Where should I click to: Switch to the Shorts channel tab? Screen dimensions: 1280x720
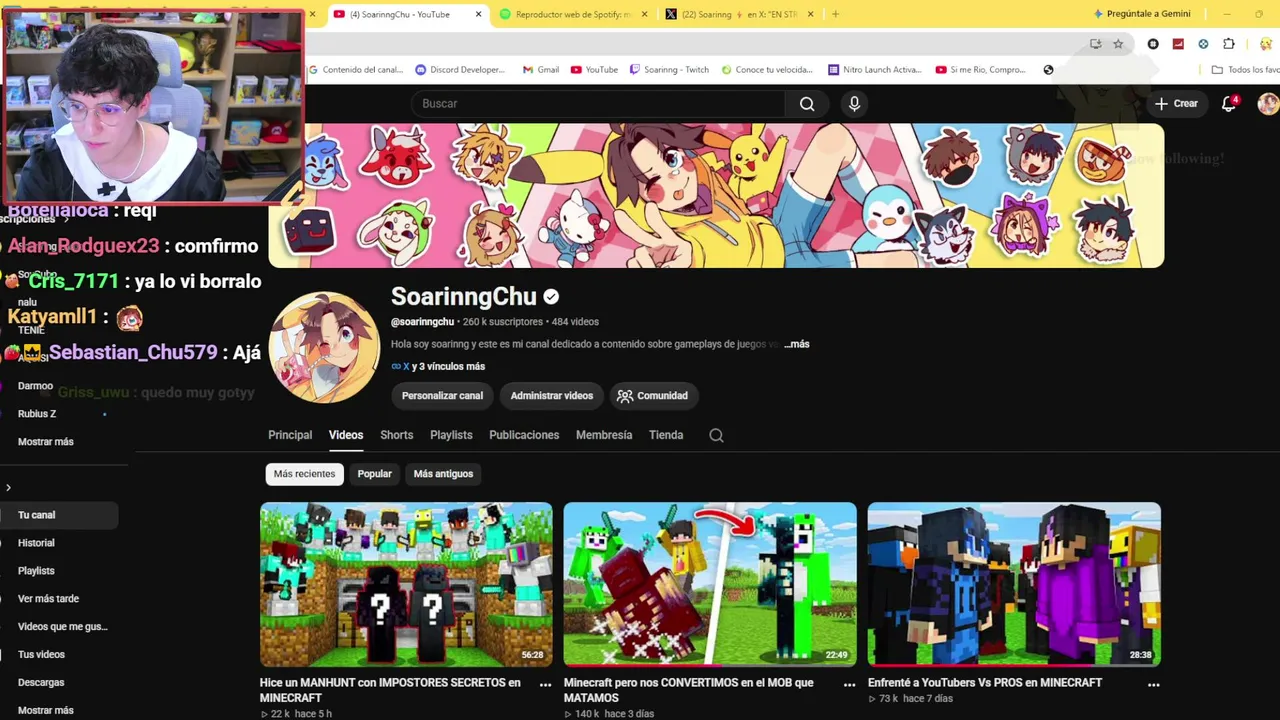coord(396,435)
